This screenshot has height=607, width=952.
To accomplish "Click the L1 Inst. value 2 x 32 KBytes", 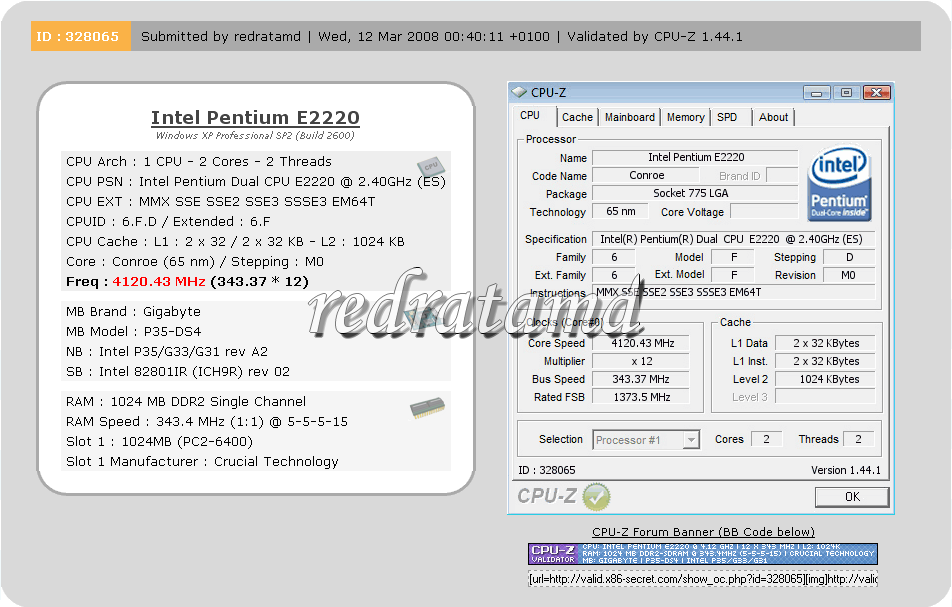I will (826, 361).
